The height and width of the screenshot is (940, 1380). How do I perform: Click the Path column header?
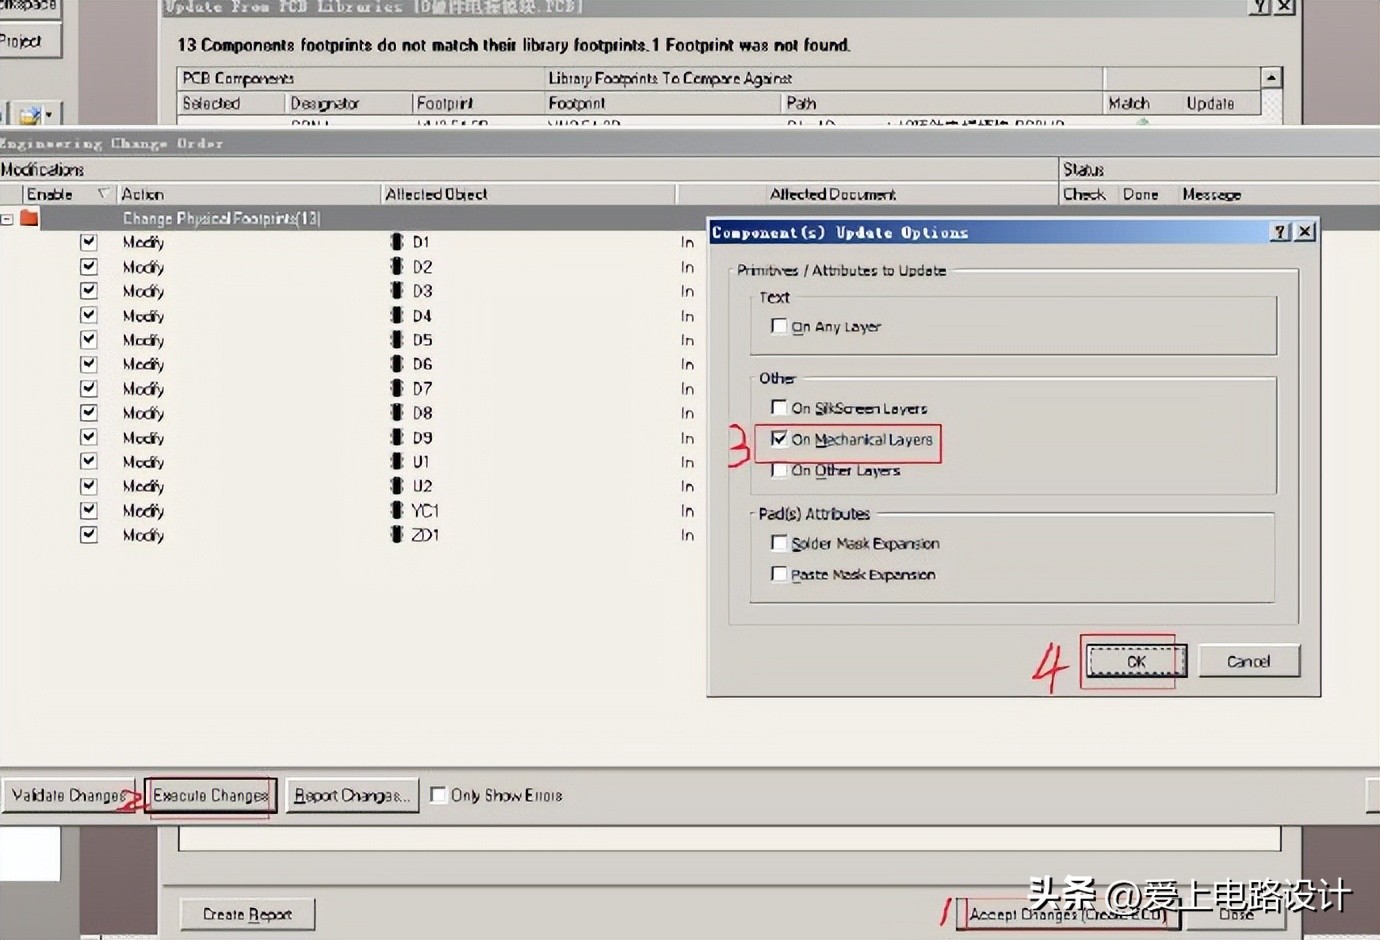click(x=942, y=103)
